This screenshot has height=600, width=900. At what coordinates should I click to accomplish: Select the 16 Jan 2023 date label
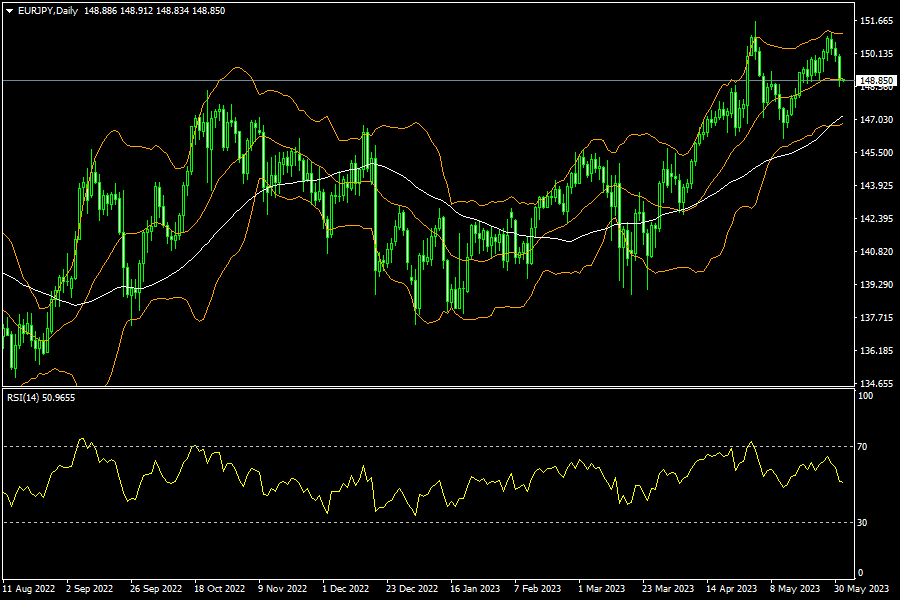point(475,589)
